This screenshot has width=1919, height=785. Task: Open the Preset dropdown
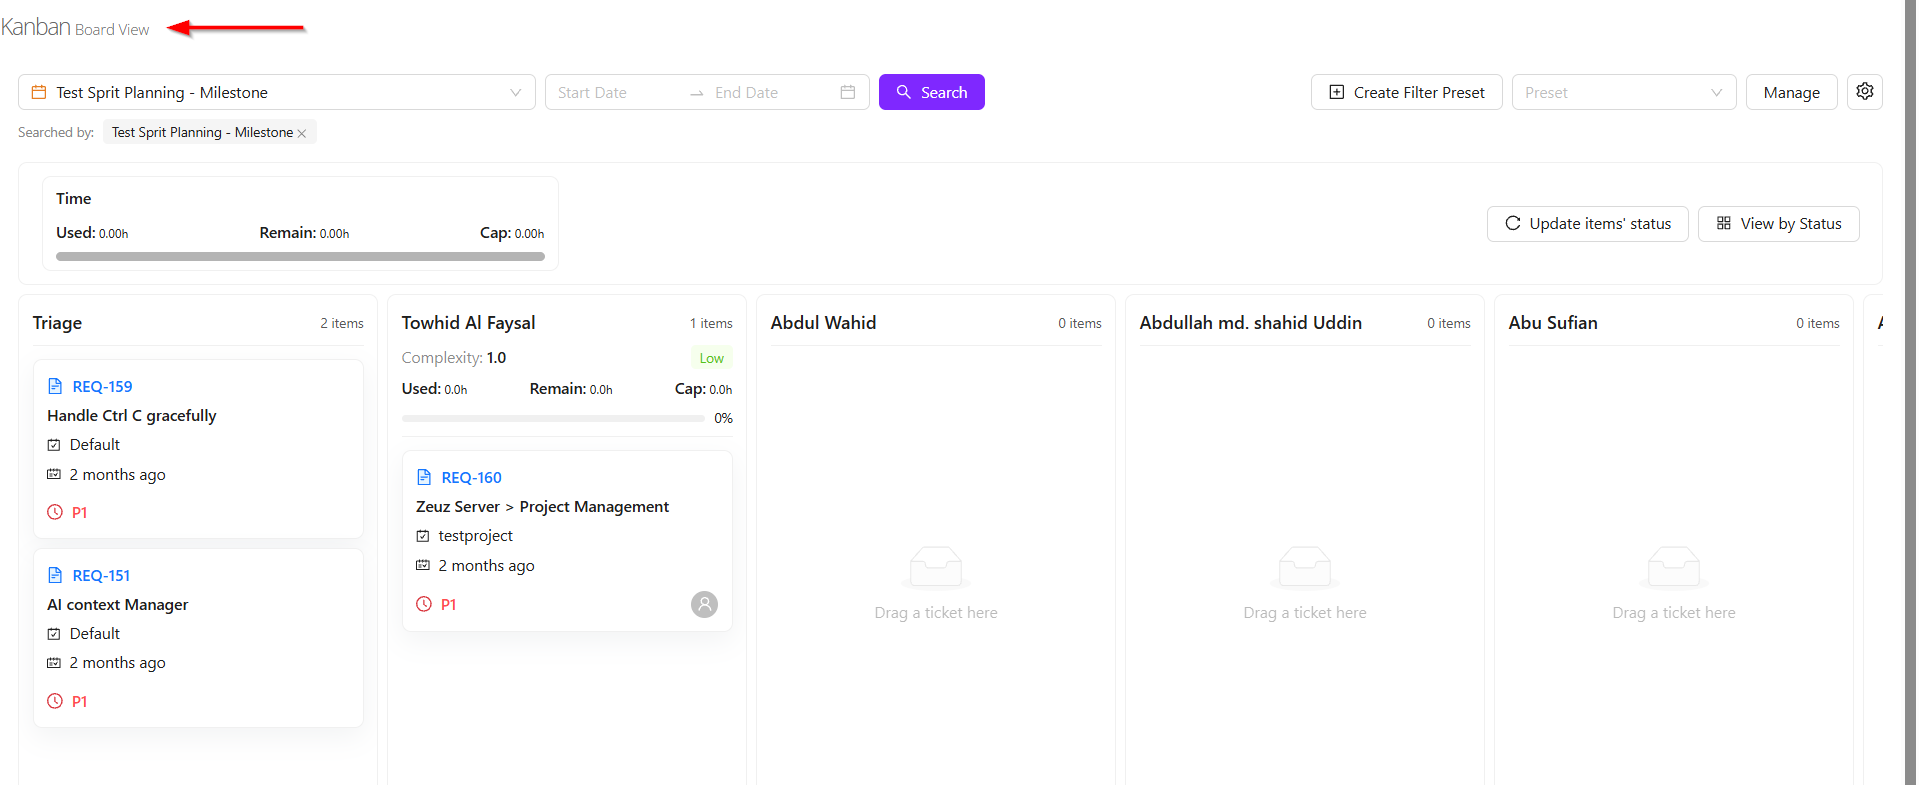tap(1623, 92)
